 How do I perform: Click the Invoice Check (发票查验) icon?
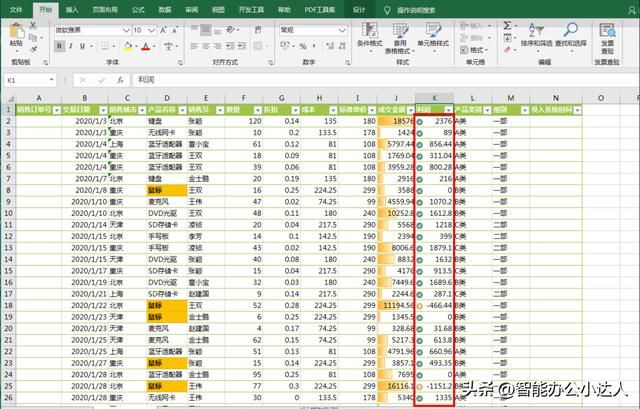click(x=607, y=38)
